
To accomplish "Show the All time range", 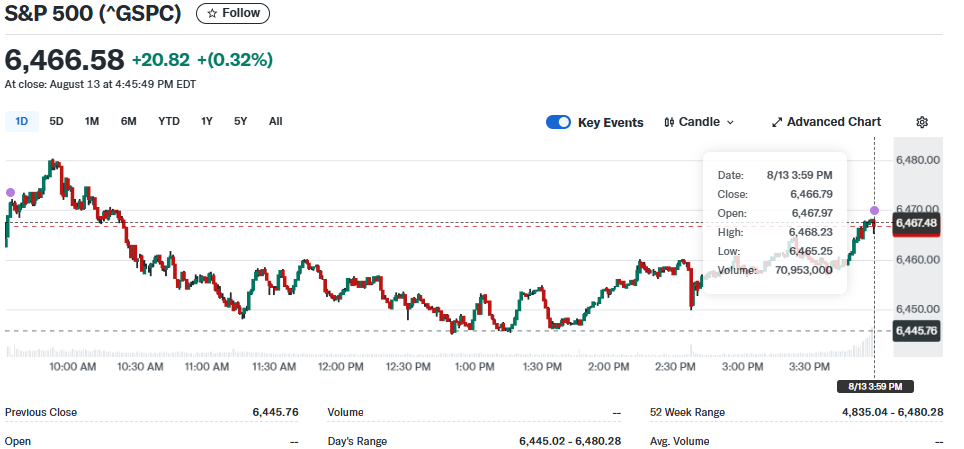I will 275,122.
